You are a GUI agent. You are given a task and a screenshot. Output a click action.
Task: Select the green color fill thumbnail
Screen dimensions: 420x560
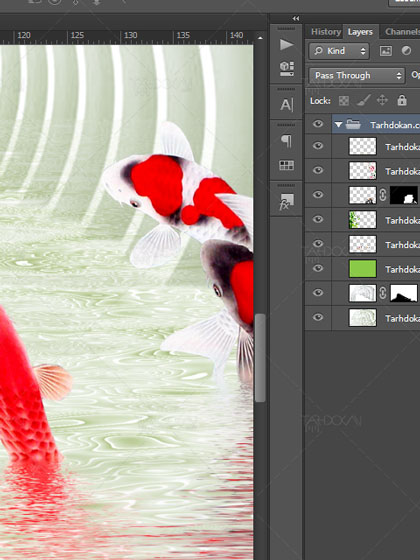coord(362,269)
